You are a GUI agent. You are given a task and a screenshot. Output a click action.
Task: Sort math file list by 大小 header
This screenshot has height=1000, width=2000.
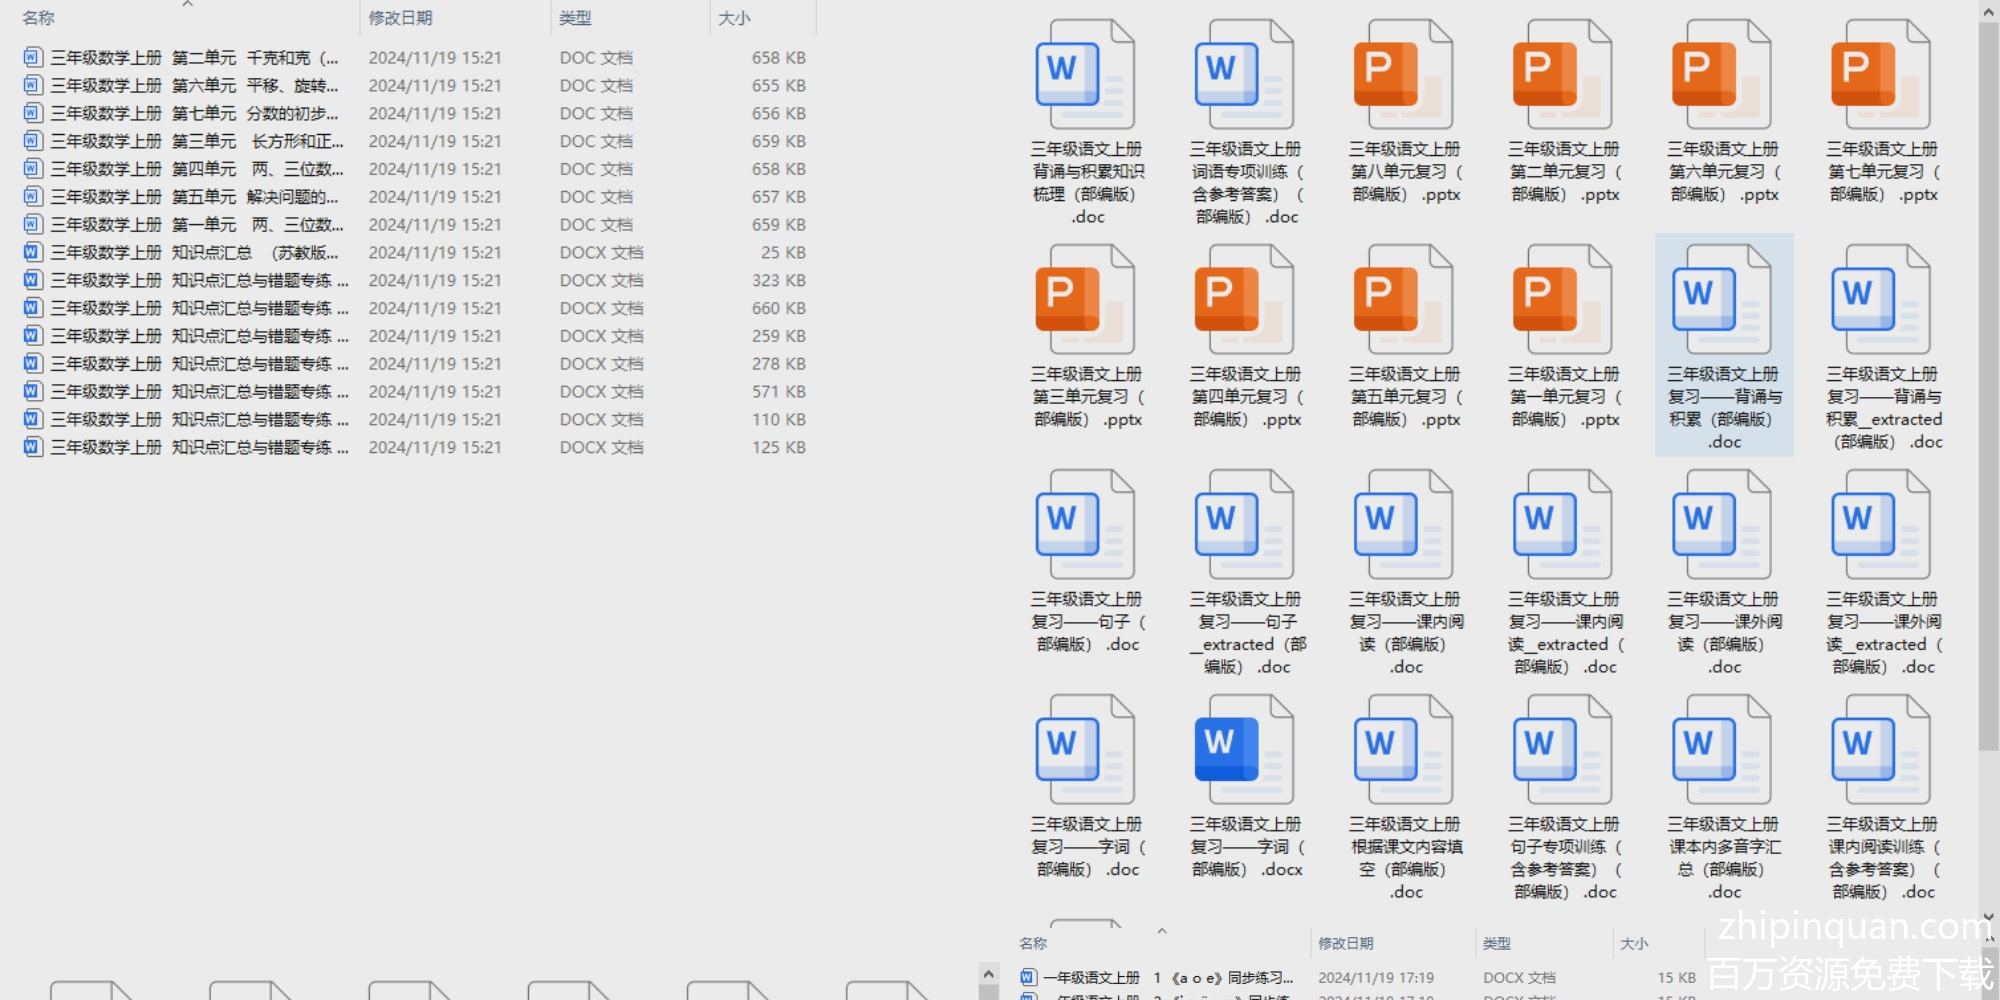point(734,18)
